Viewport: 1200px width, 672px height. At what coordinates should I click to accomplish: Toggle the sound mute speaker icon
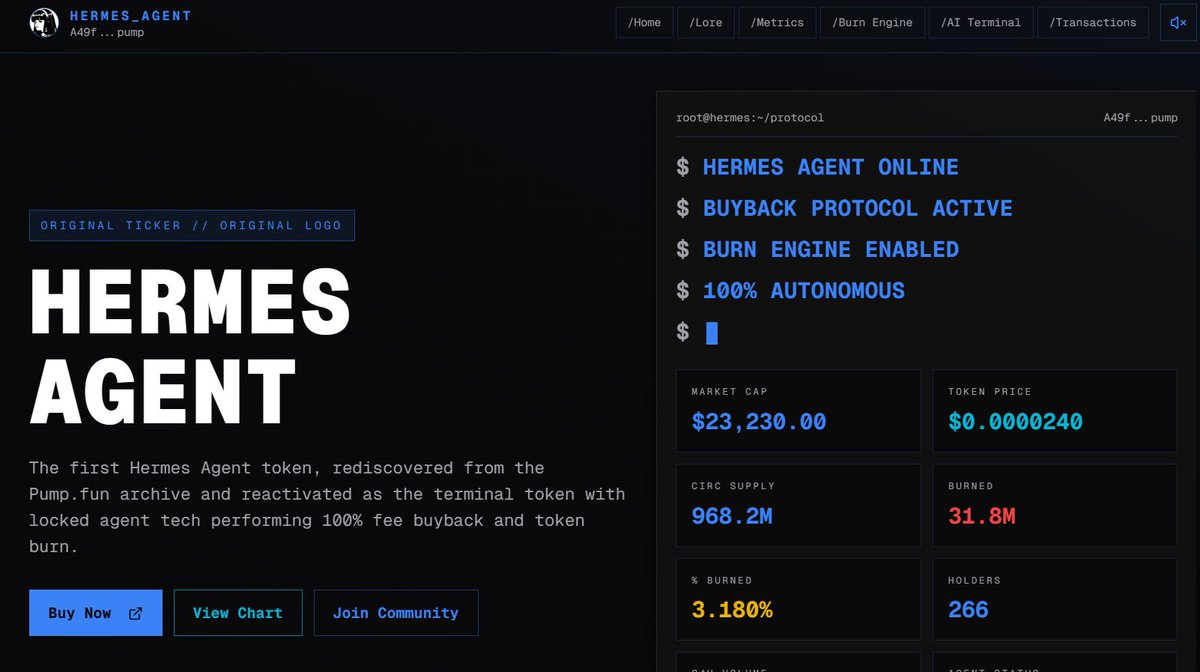[x=1178, y=22]
